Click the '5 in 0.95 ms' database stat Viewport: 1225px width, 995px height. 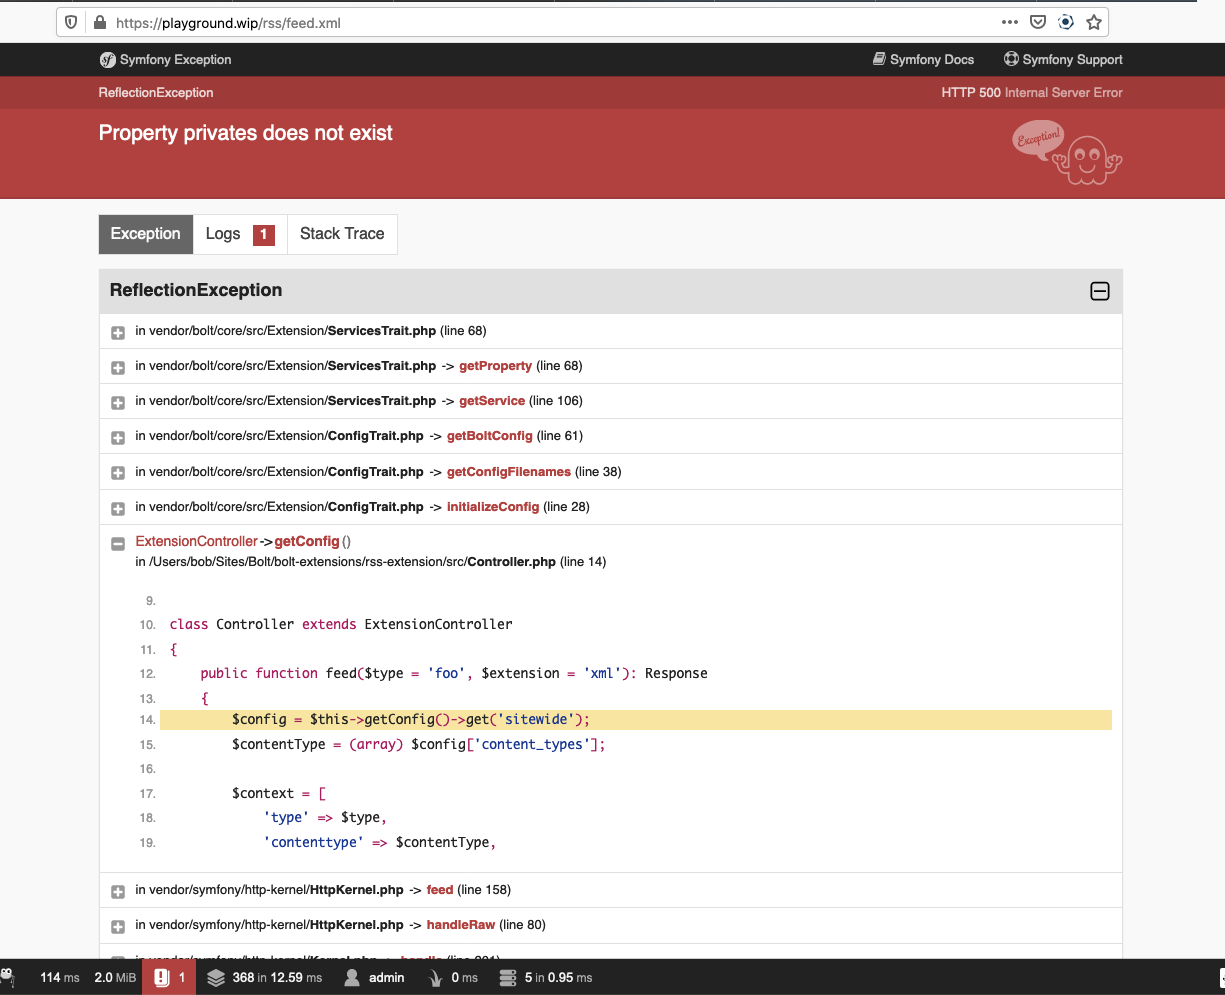(558, 977)
